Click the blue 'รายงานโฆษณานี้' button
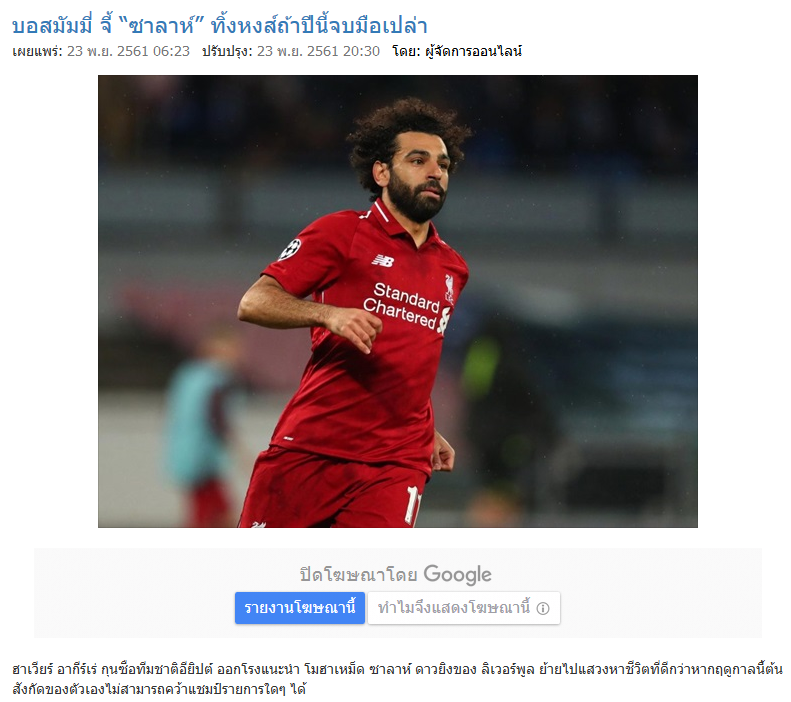This screenshot has height=702, width=791. click(300, 608)
